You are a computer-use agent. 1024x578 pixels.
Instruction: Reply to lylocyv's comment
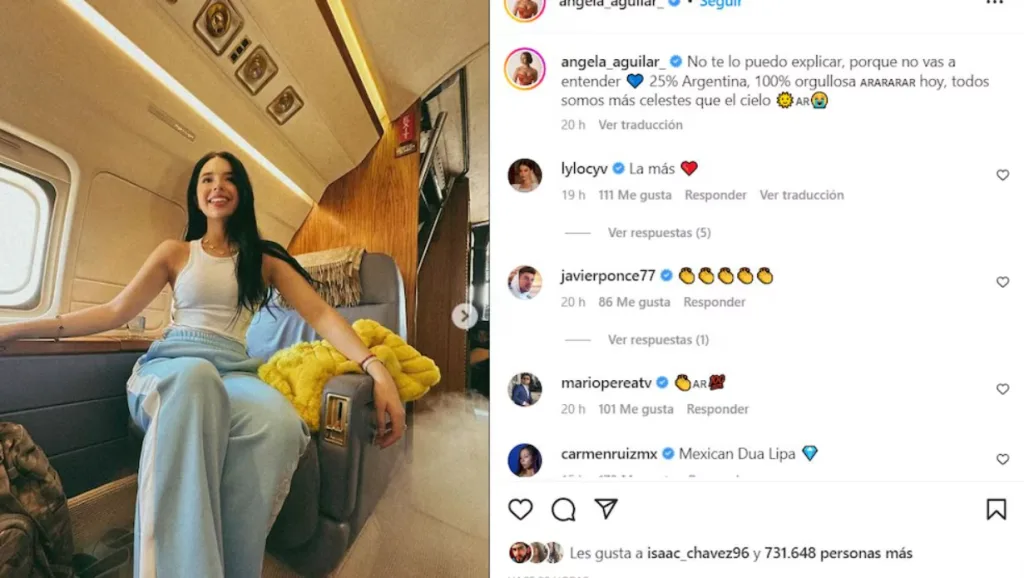(715, 195)
